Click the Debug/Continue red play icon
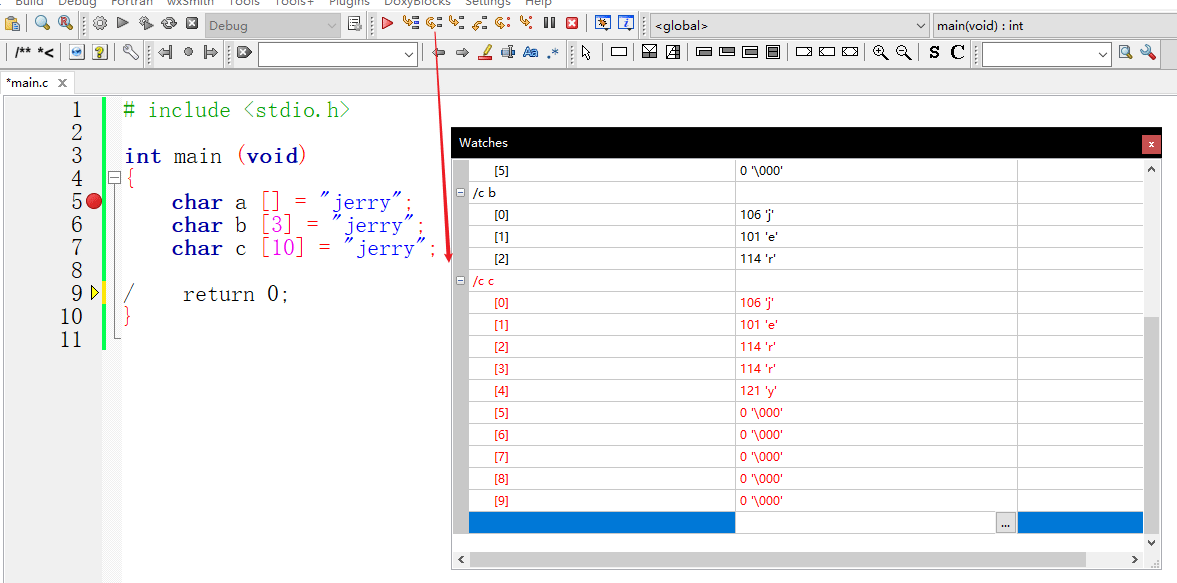 pos(387,23)
